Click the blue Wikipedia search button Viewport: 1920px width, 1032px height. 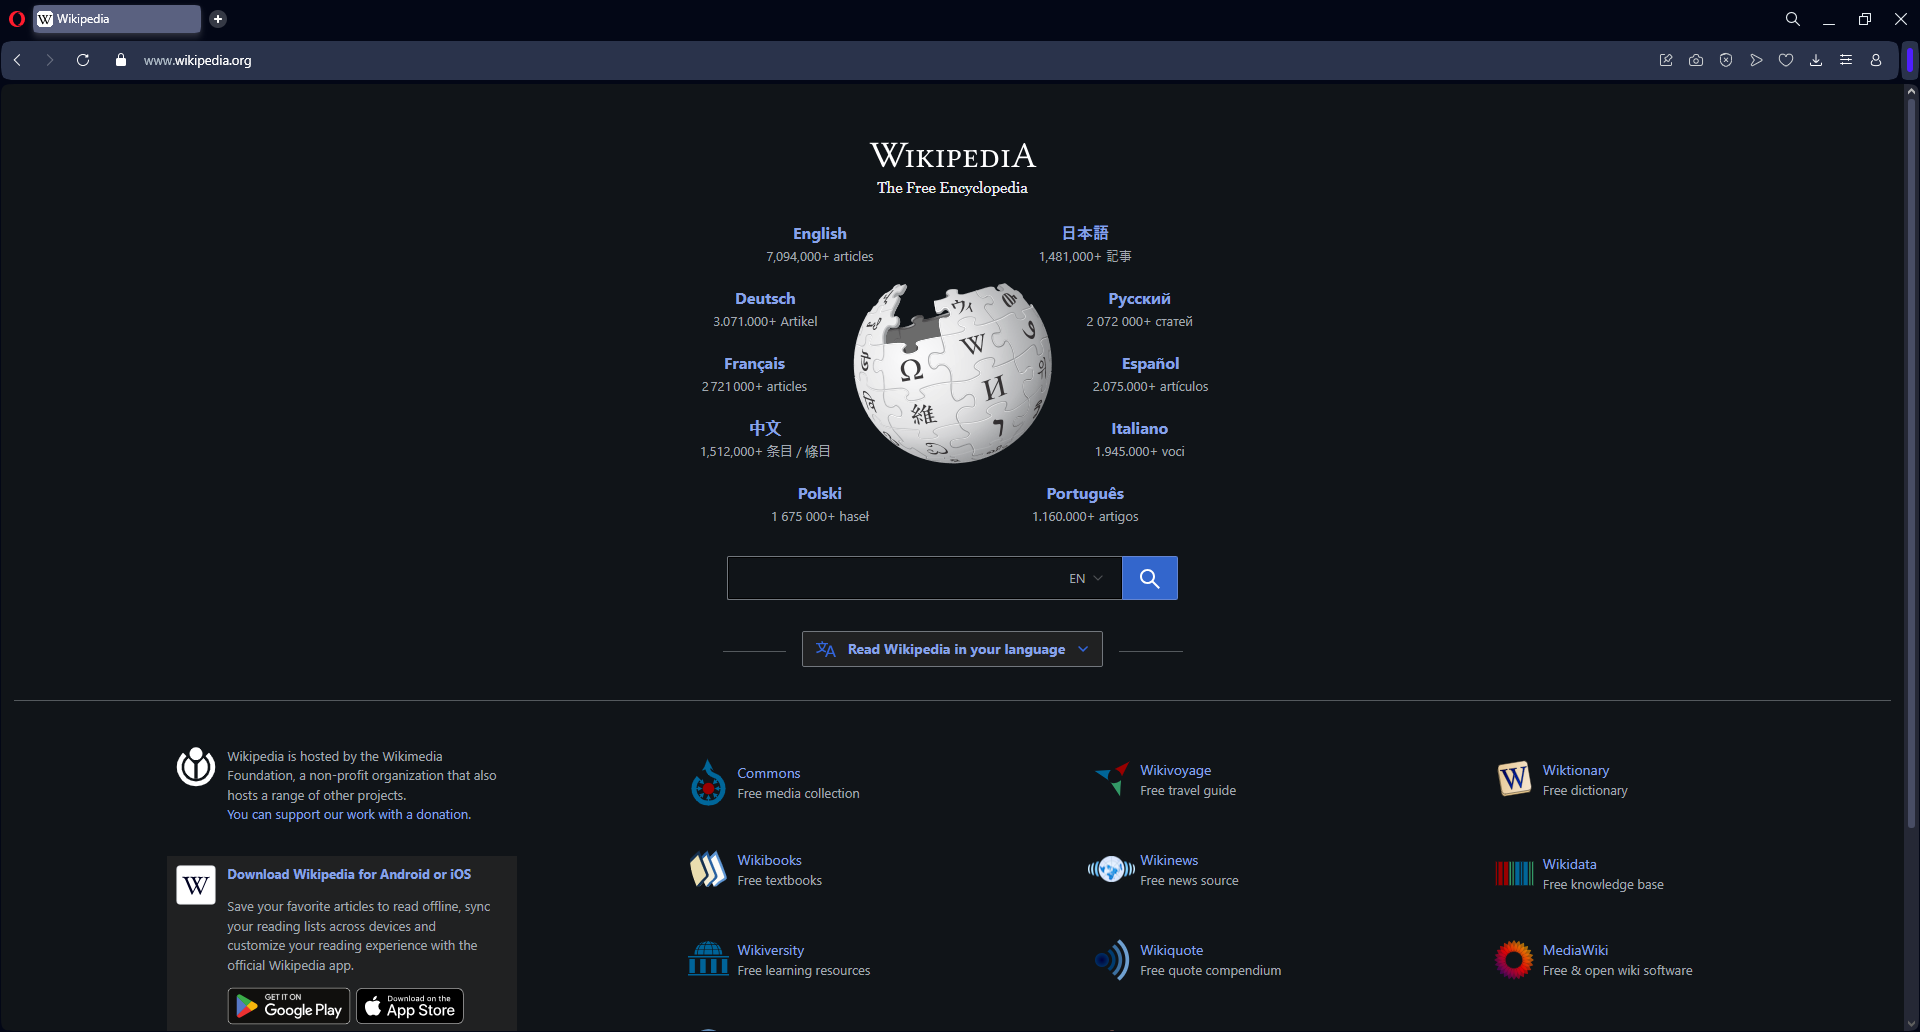click(1150, 578)
